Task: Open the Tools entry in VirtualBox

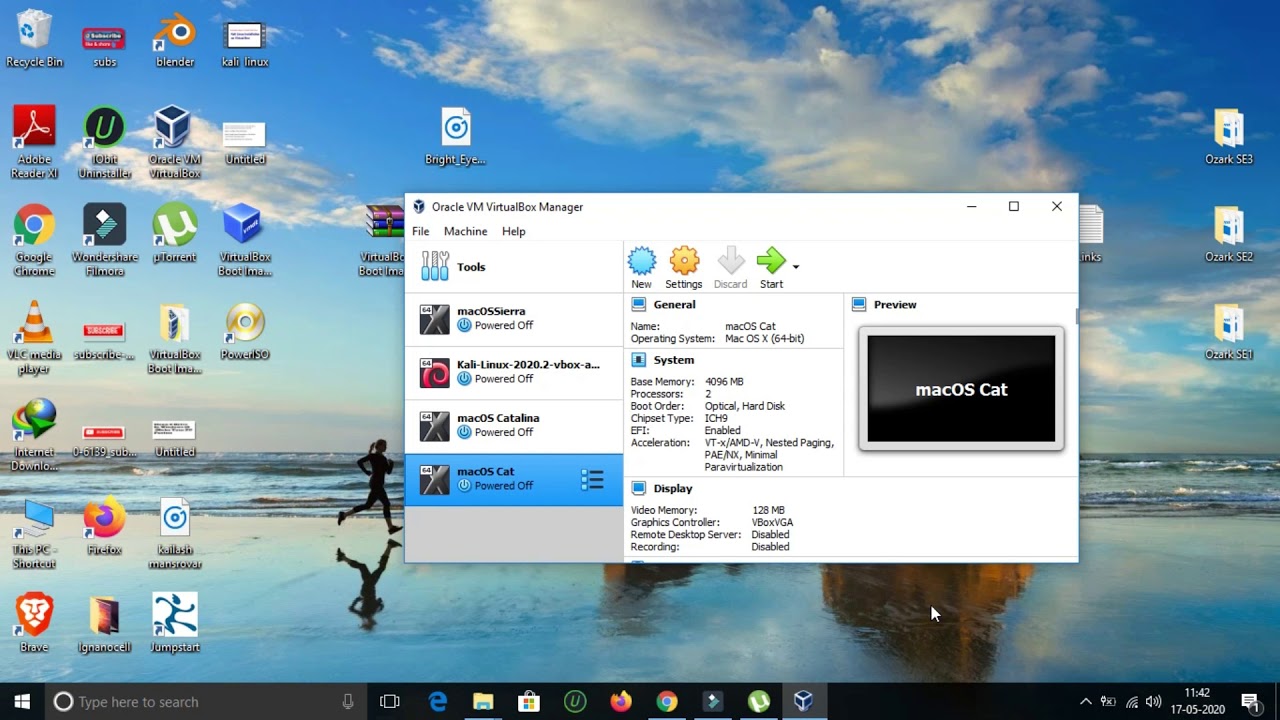Action: (x=514, y=267)
